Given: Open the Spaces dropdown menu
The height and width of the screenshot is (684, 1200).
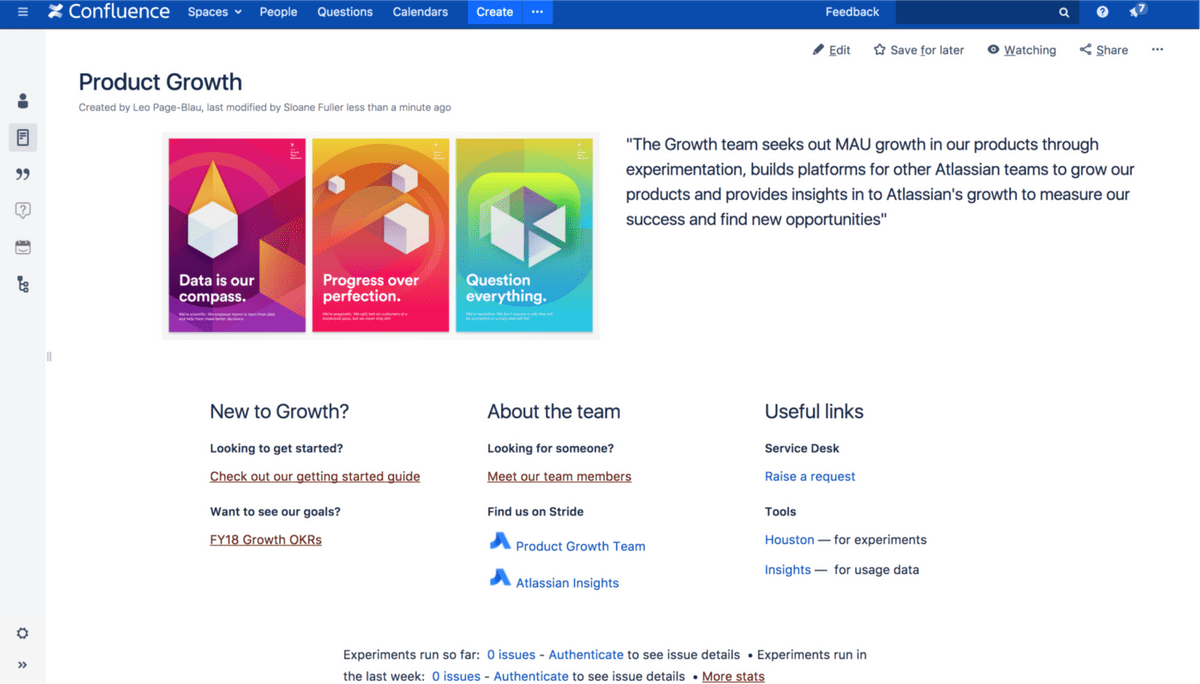Looking at the screenshot, I should click(x=215, y=12).
